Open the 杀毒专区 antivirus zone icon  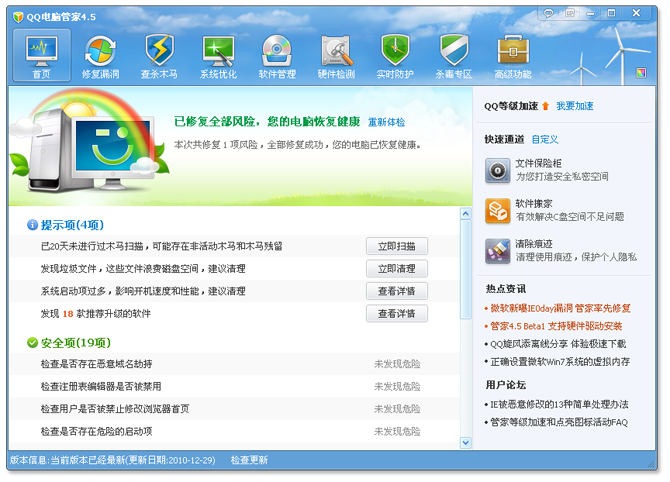[454, 56]
